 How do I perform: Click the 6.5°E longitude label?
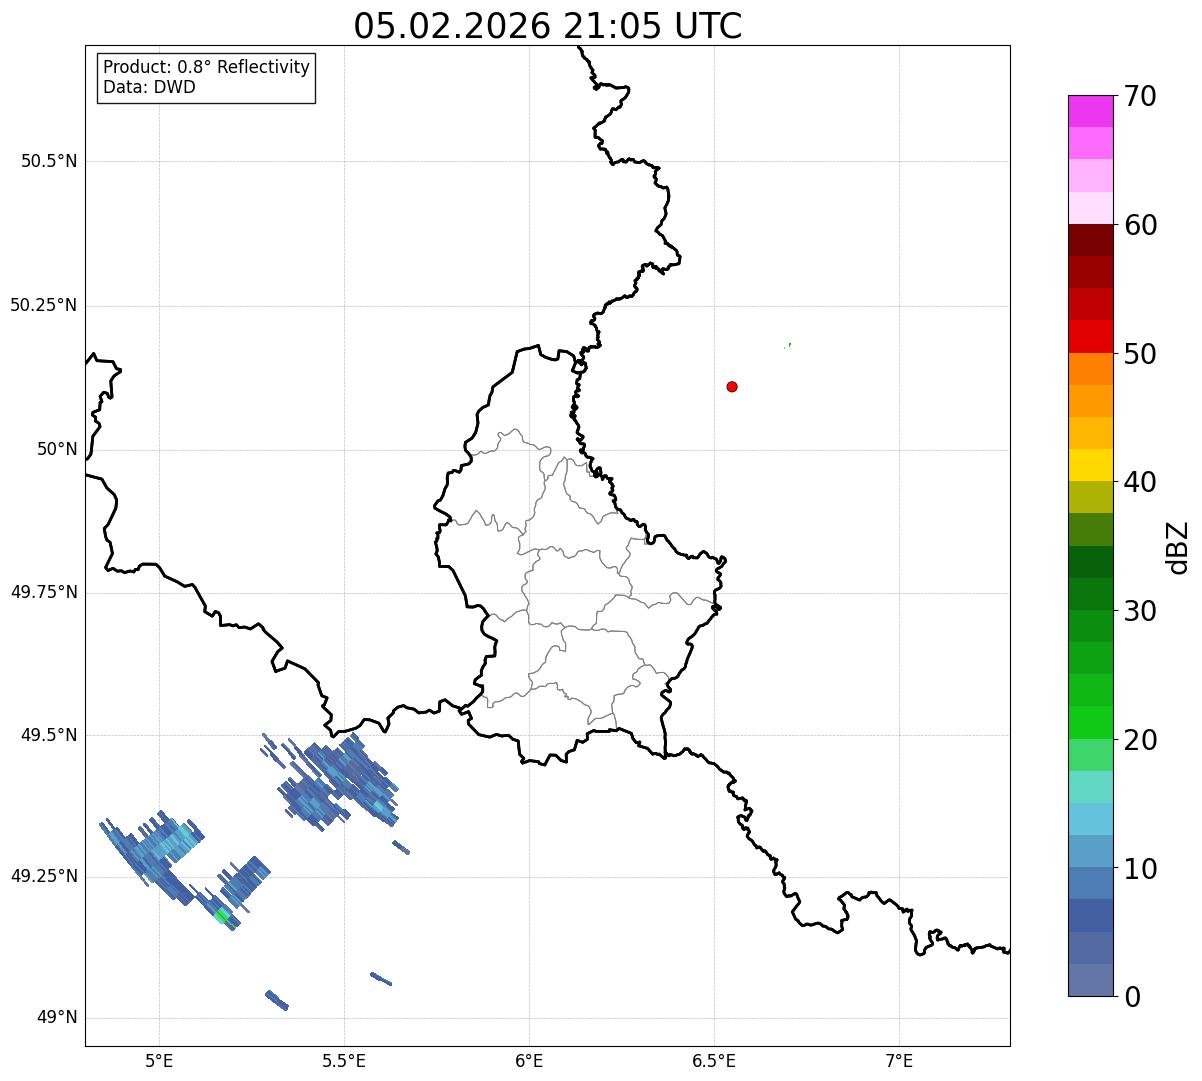point(714,1060)
